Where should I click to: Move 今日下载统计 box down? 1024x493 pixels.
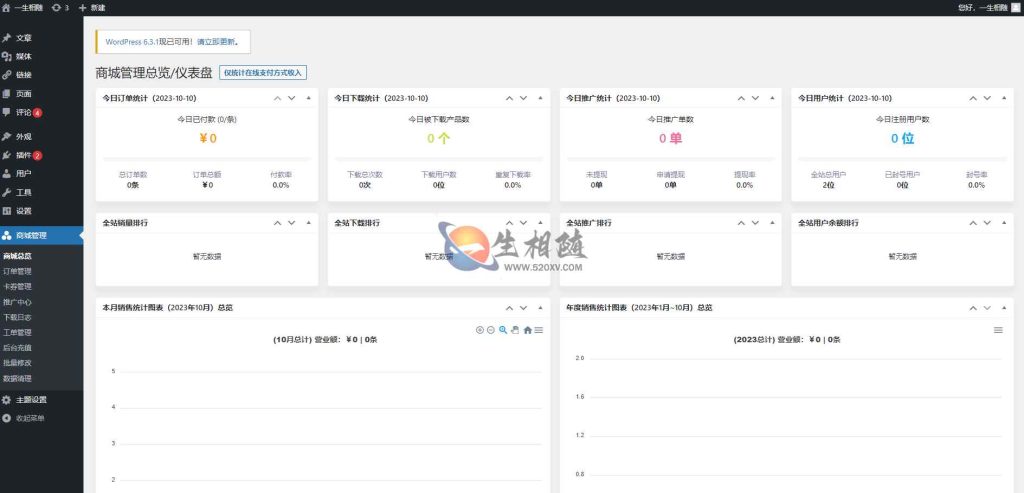tap(523, 98)
